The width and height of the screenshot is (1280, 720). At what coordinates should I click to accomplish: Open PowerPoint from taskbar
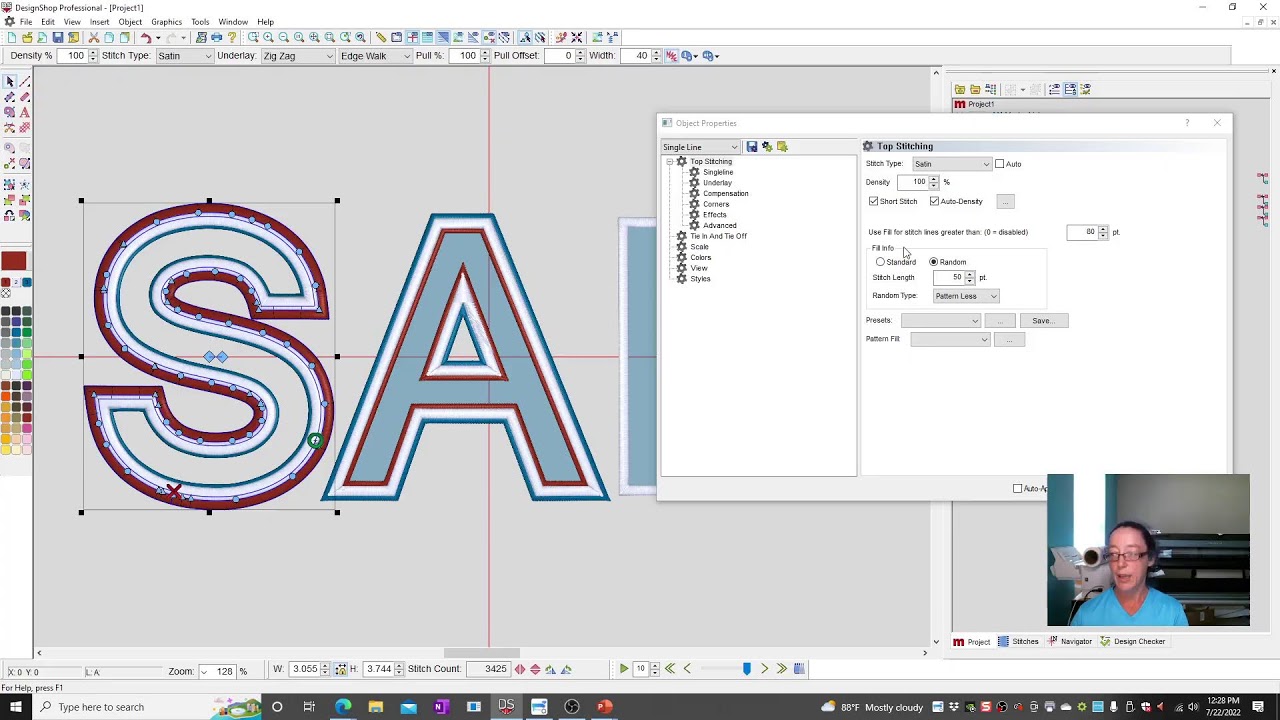point(604,707)
